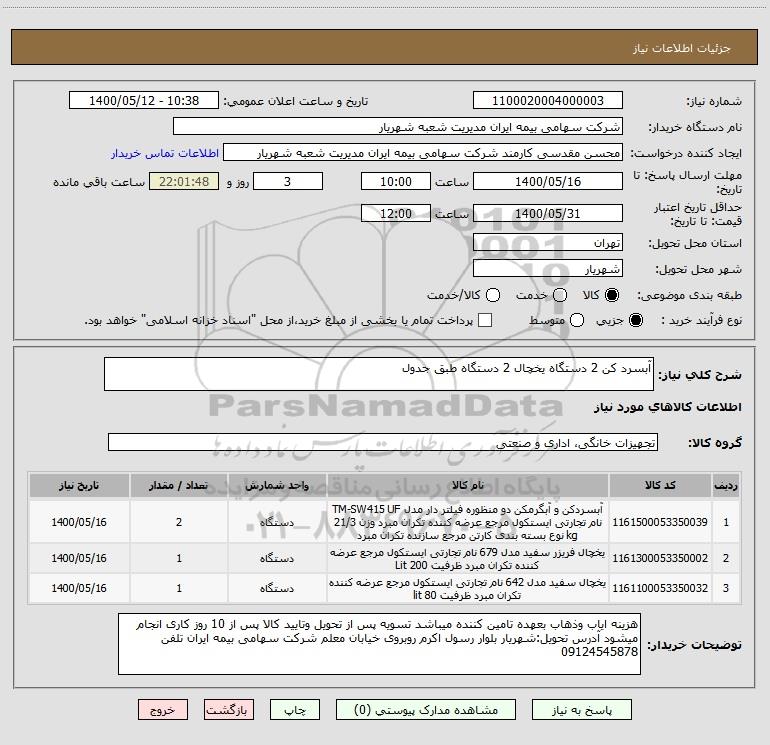The height and width of the screenshot is (745, 770).
Task: Select the نام کالا column header
Action: [468, 485]
